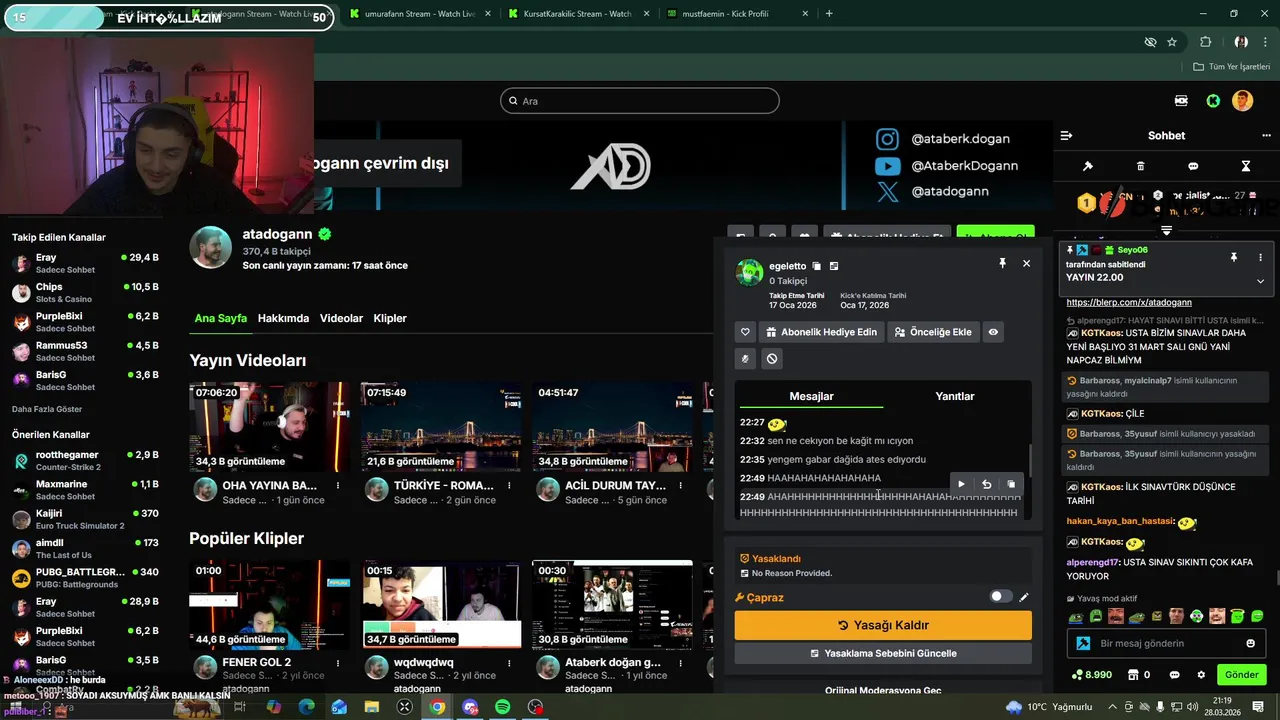Screen dimensions: 1280x720
Task: Copy the egeletto username
Action: pyautogui.click(x=817, y=266)
